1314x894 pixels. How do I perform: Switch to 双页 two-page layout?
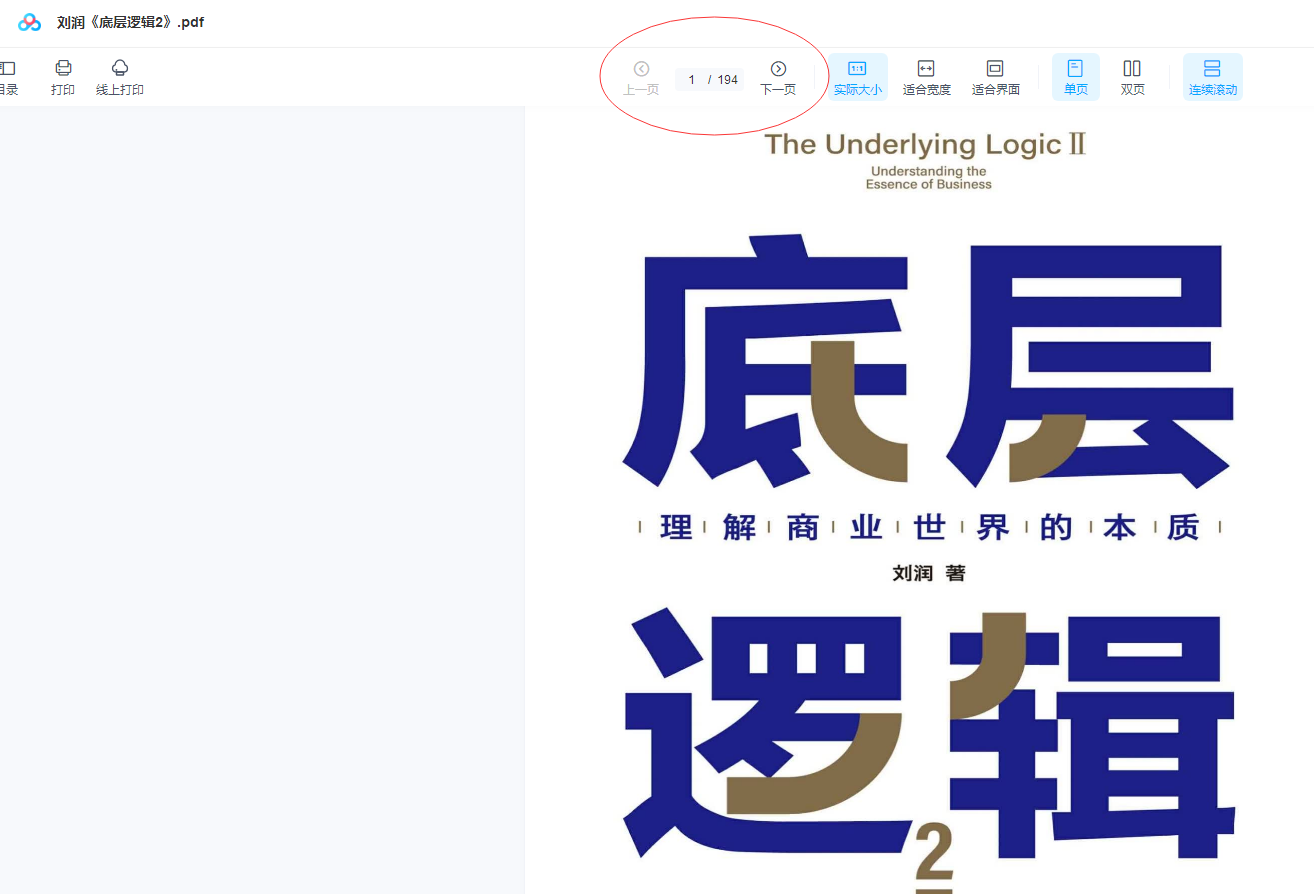(1132, 77)
